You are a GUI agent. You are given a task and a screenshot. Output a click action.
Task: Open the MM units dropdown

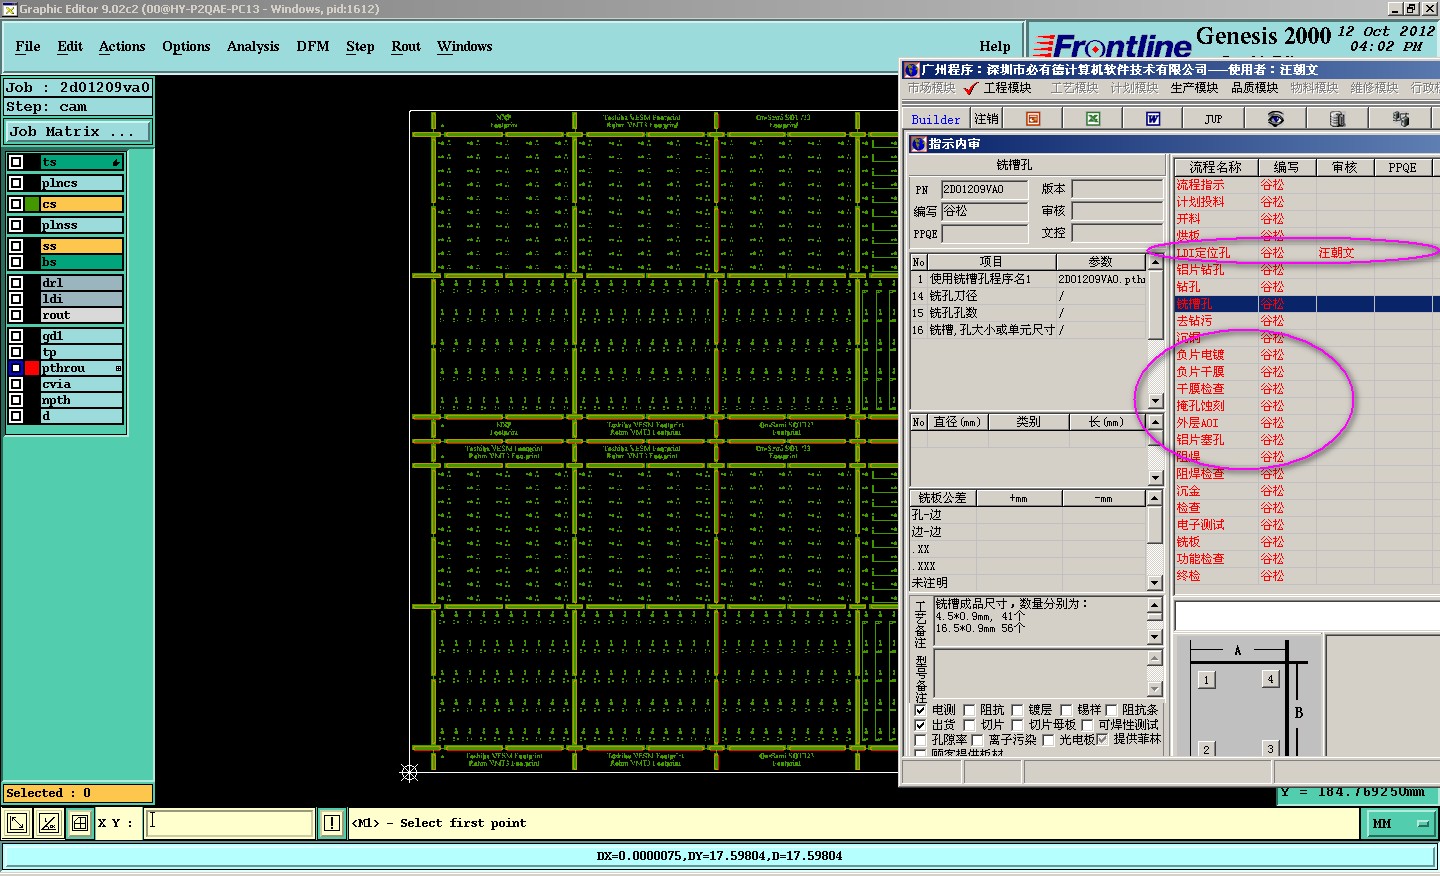coord(1400,823)
